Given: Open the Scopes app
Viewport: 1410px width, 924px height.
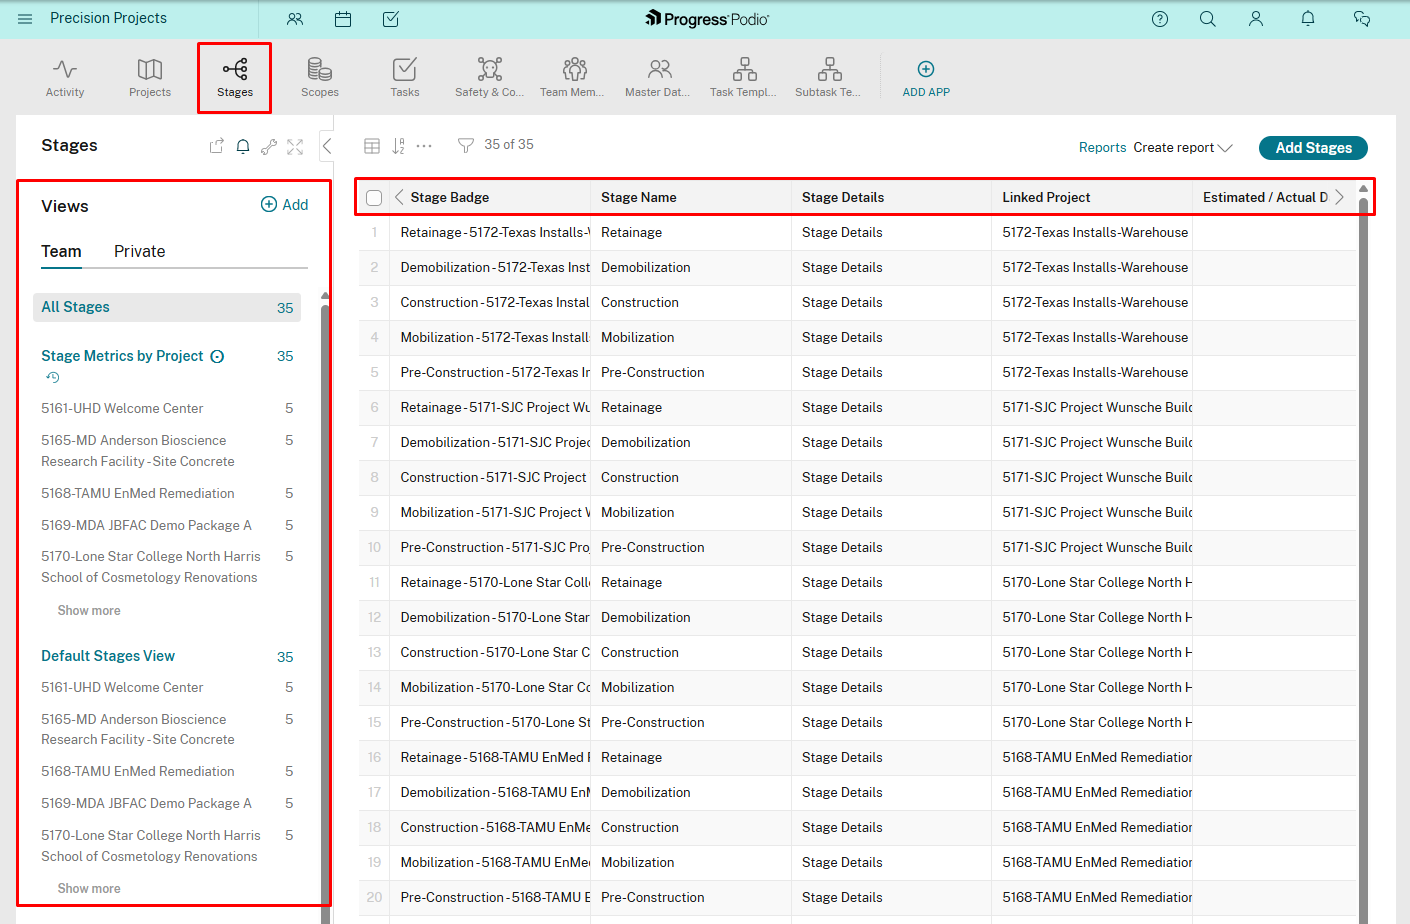Looking at the screenshot, I should point(320,77).
